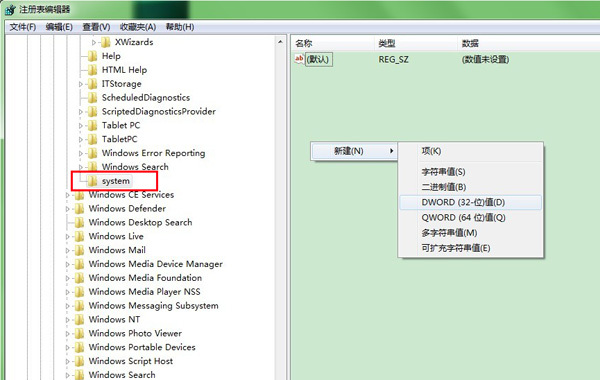Open the 编辑(E) menu
This screenshot has height=380, width=600.
pos(59,27)
